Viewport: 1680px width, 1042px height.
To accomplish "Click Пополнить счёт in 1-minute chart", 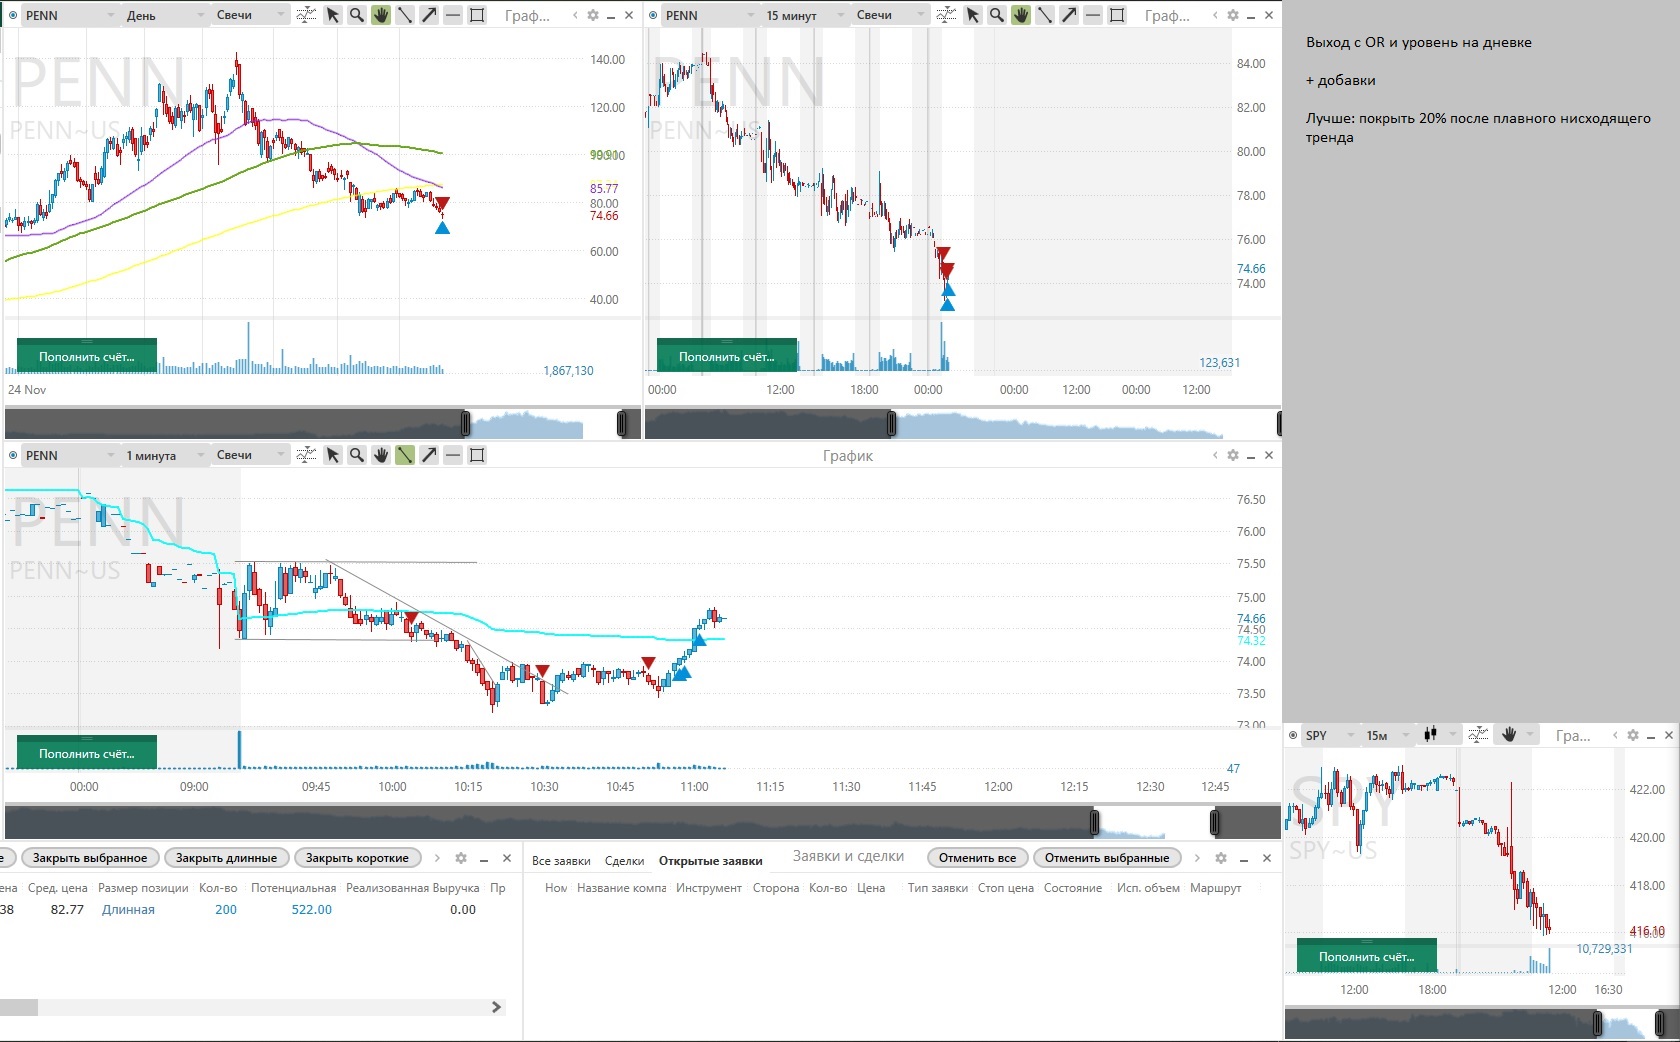I will click(x=87, y=753).
